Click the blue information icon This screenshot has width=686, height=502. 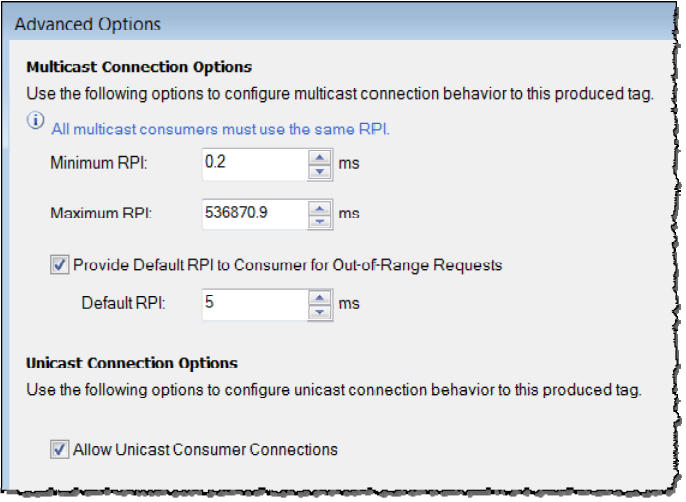pyautogui.click(x=35, y=120)
